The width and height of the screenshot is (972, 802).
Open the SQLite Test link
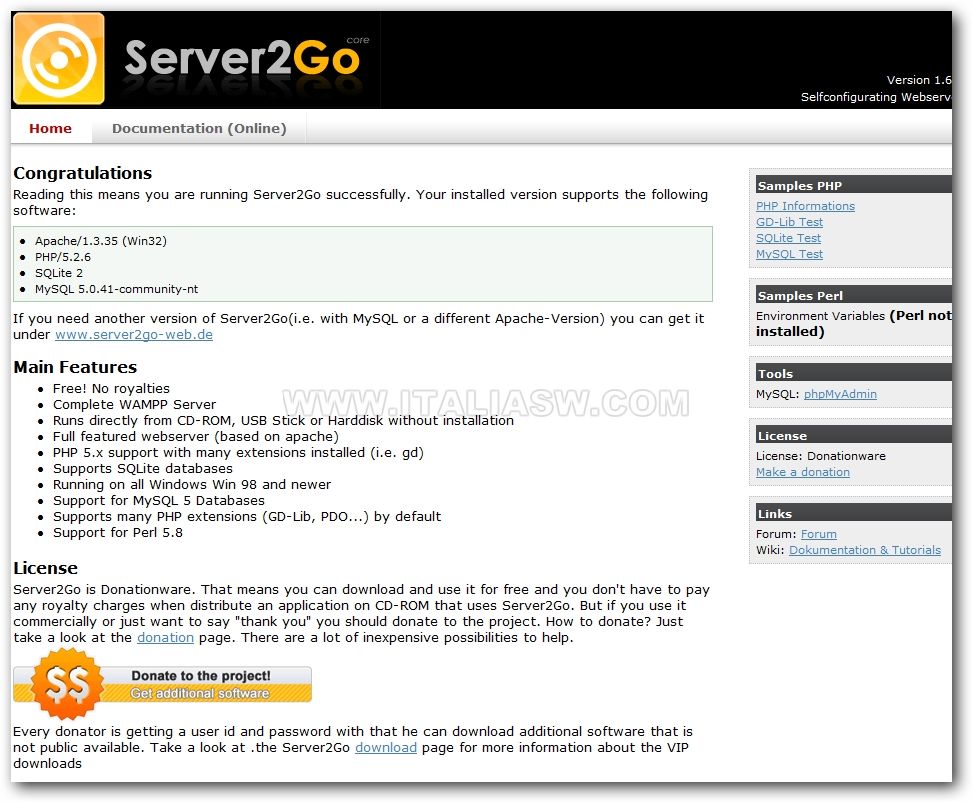click(788, 238)
